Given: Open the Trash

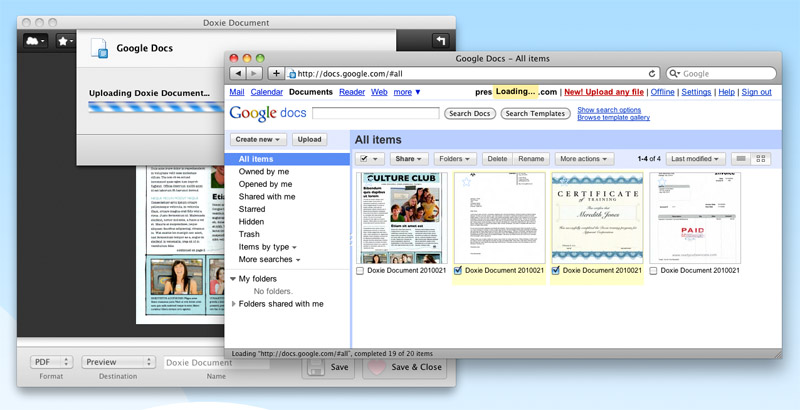Looking at the screenshot, I should point(249,234).
